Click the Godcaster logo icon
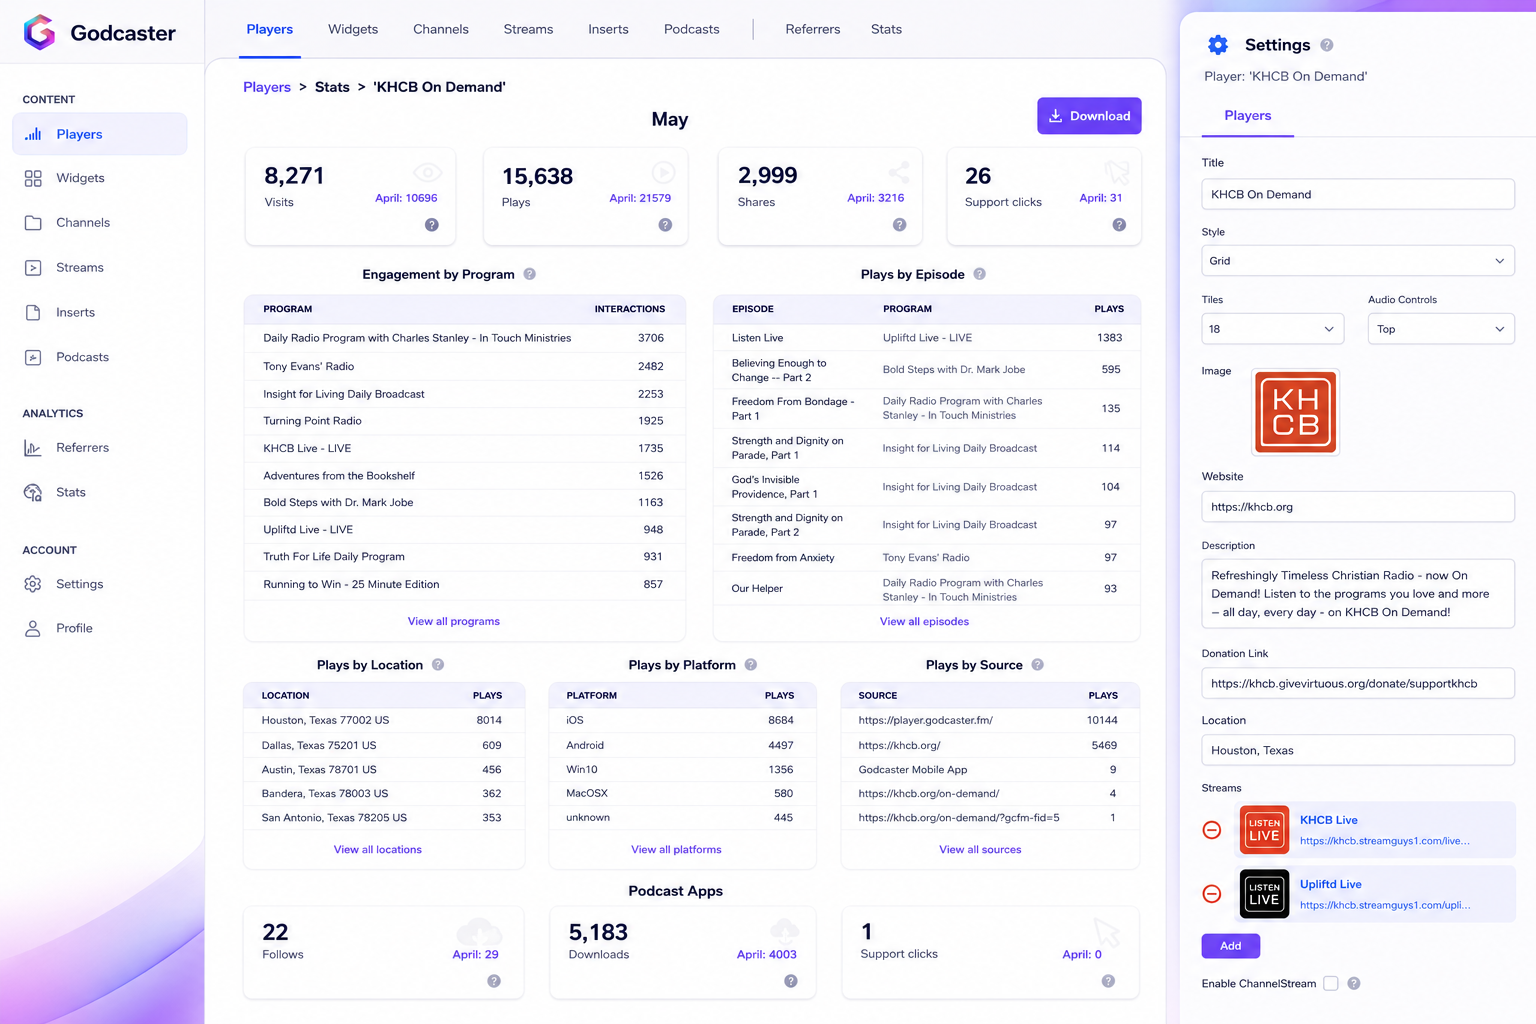 pyautogui.click(x=39, y=32)
